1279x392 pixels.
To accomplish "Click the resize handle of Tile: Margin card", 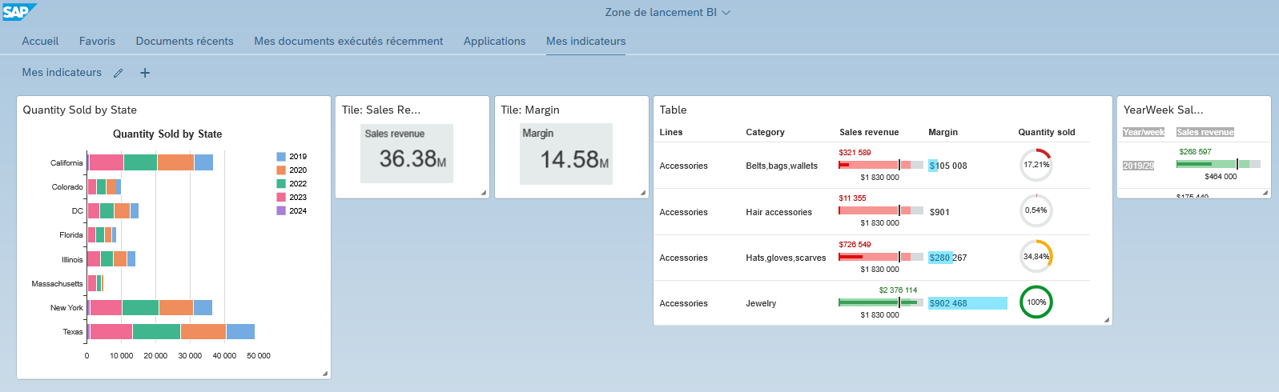I will click(x=642, y=192).
